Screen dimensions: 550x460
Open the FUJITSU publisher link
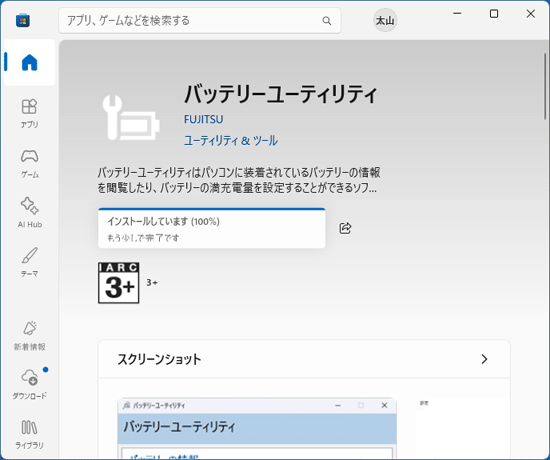[203, 119]
